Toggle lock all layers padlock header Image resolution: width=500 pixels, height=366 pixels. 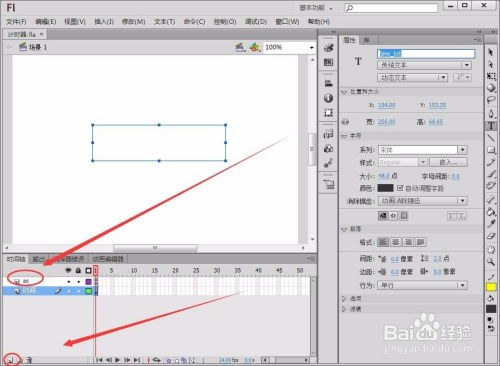(78, 270)
